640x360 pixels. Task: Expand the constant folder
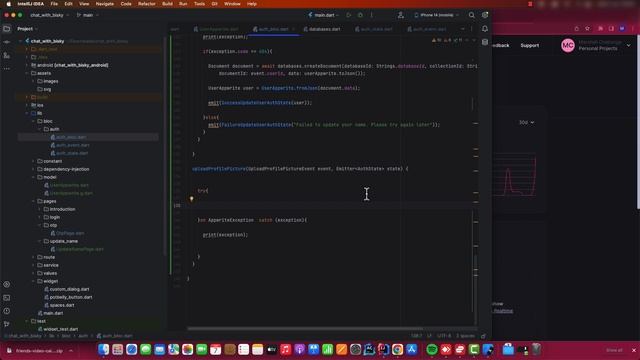coord(33,161)
